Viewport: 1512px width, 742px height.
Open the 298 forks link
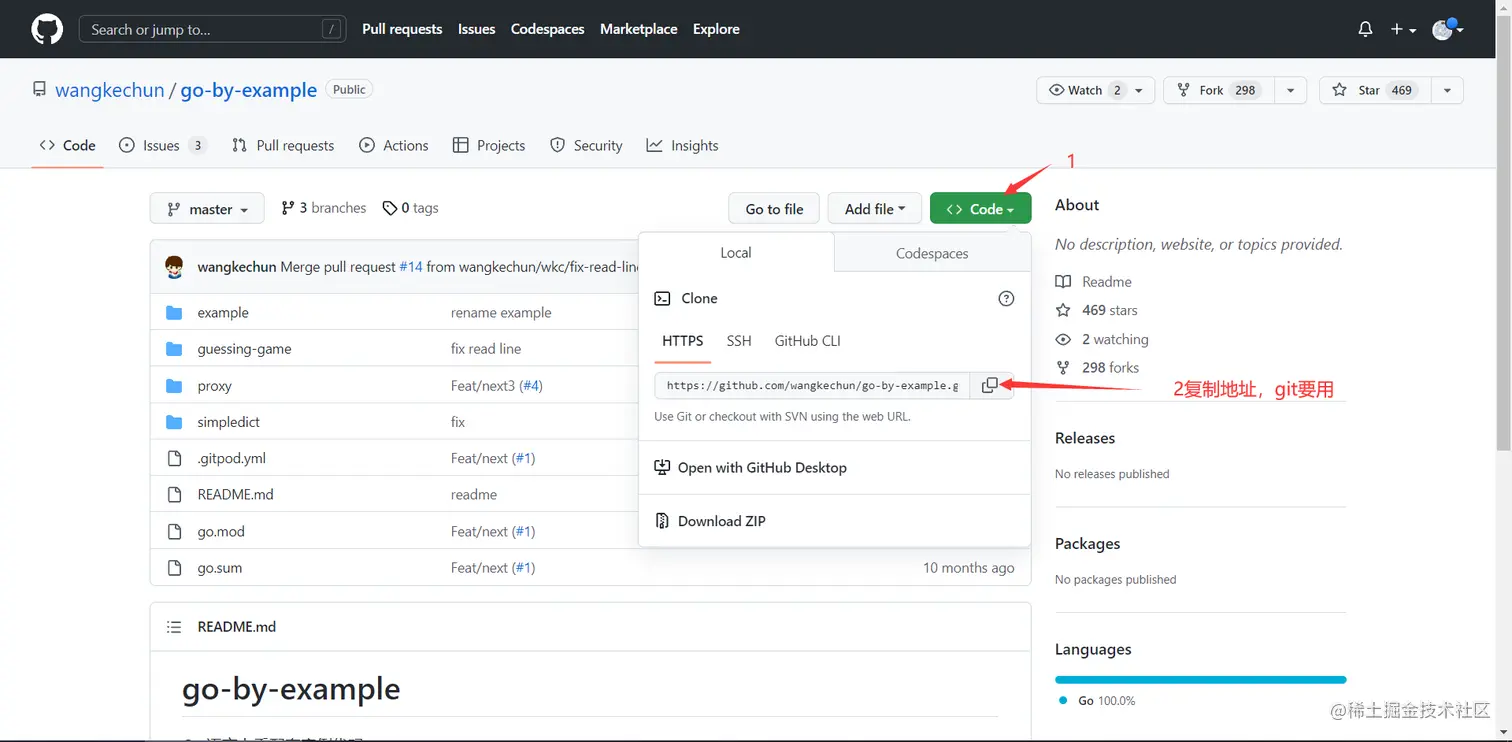click(x=1098, y=367)
